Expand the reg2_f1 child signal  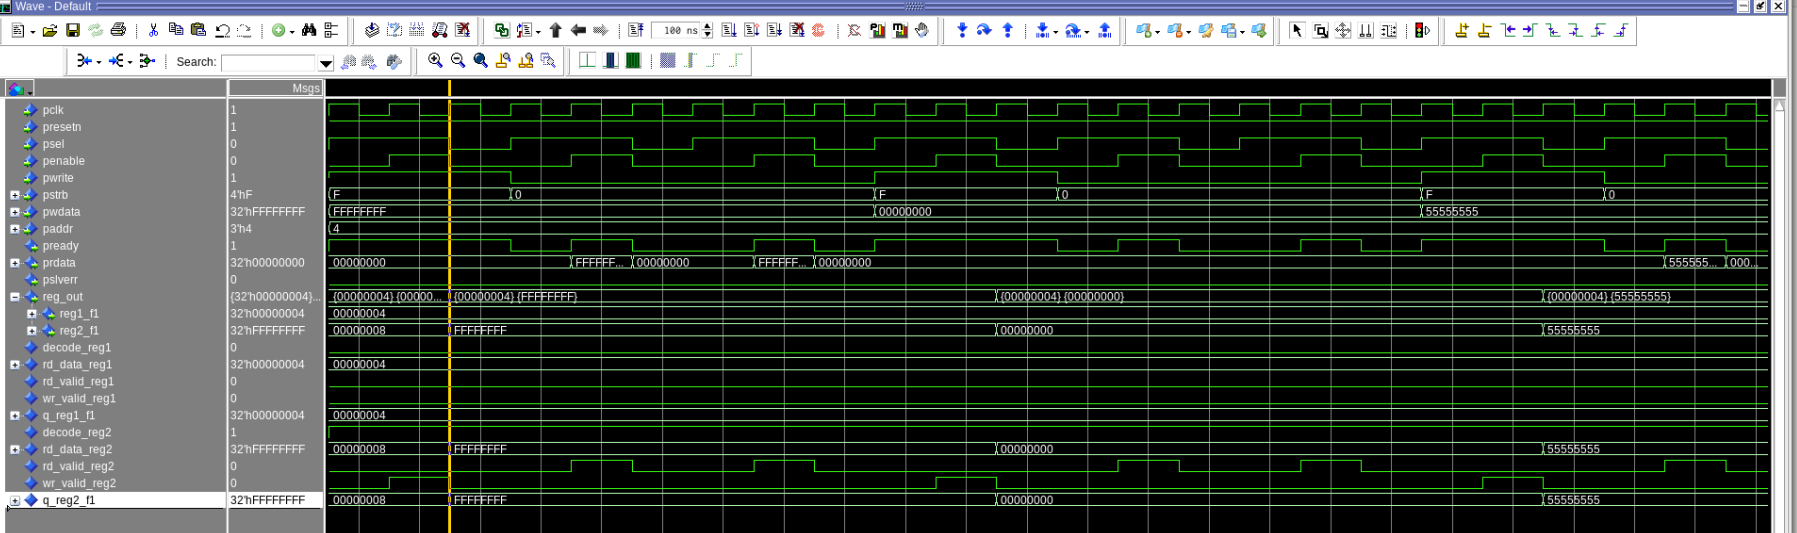tap(32, 331)
